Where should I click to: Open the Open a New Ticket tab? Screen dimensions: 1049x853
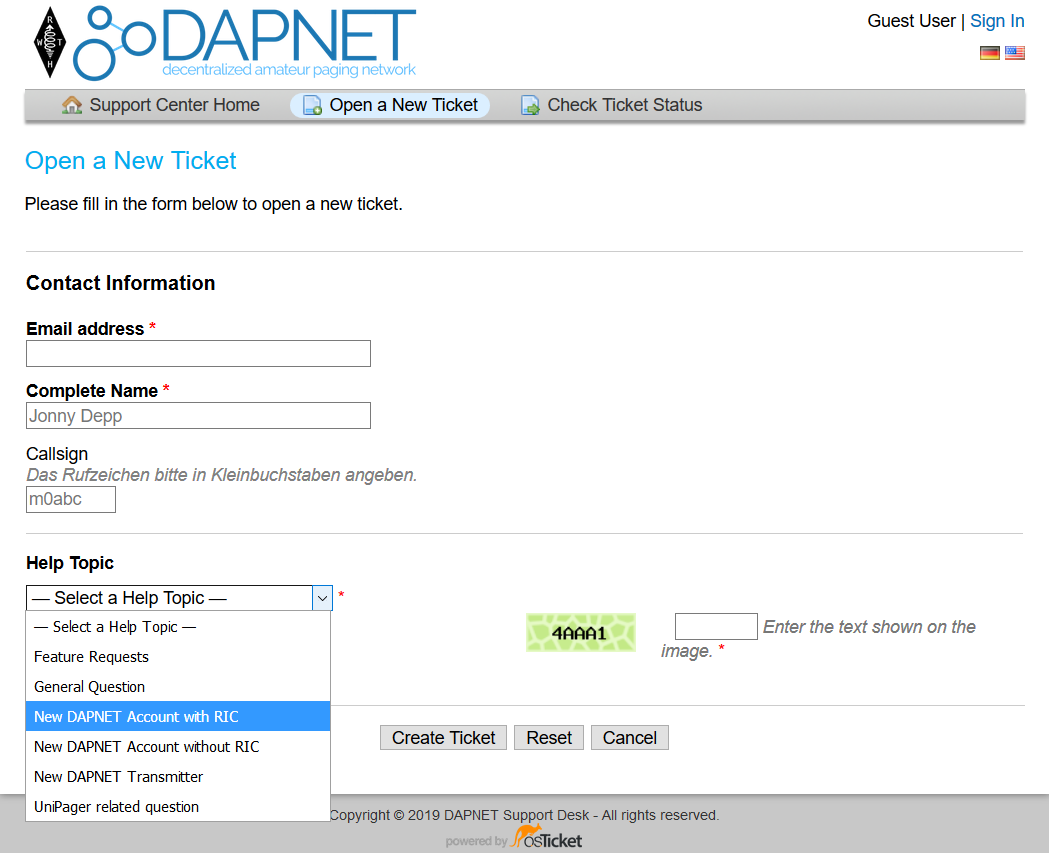pyautogui.click(x=390, y=105)
